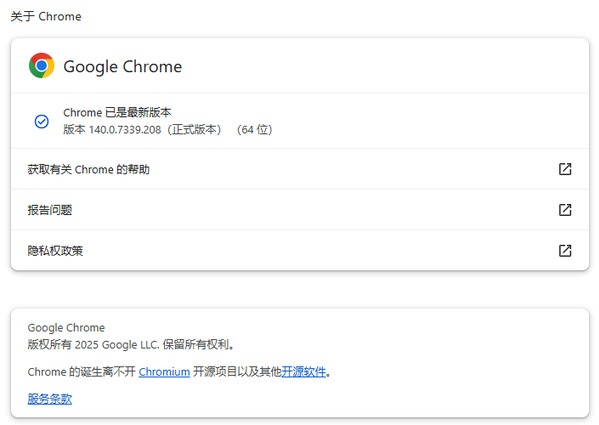Click the version number 140.0.7339.208
The image size is (599, 425).
[125, 130]
